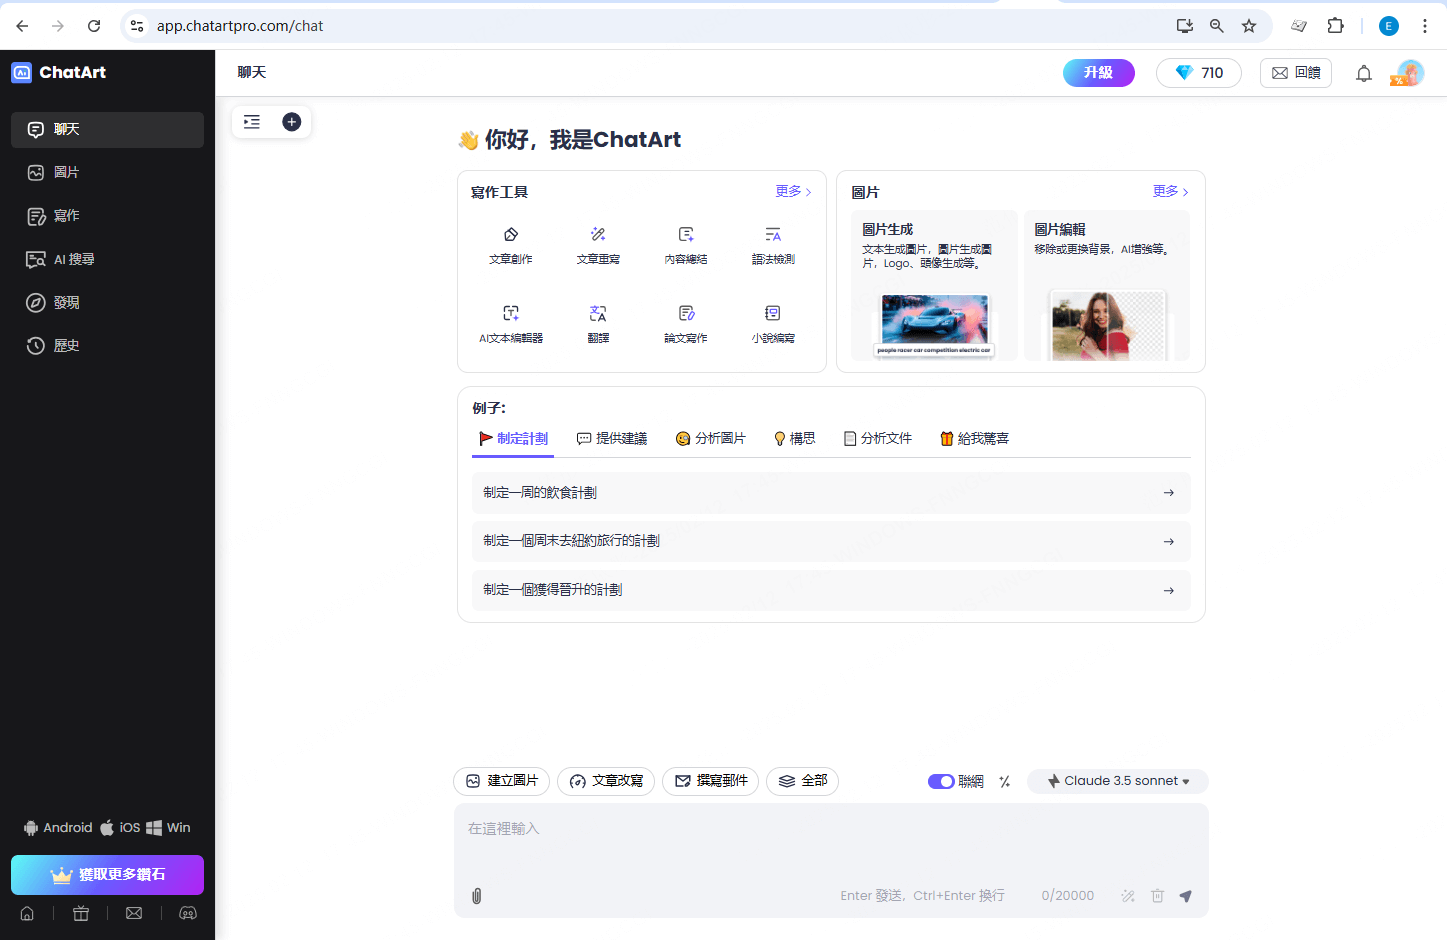Select 發現 in the sidebar
Image resolution: width=1447 pixels, height=940 pixels.
coord(107,302)
